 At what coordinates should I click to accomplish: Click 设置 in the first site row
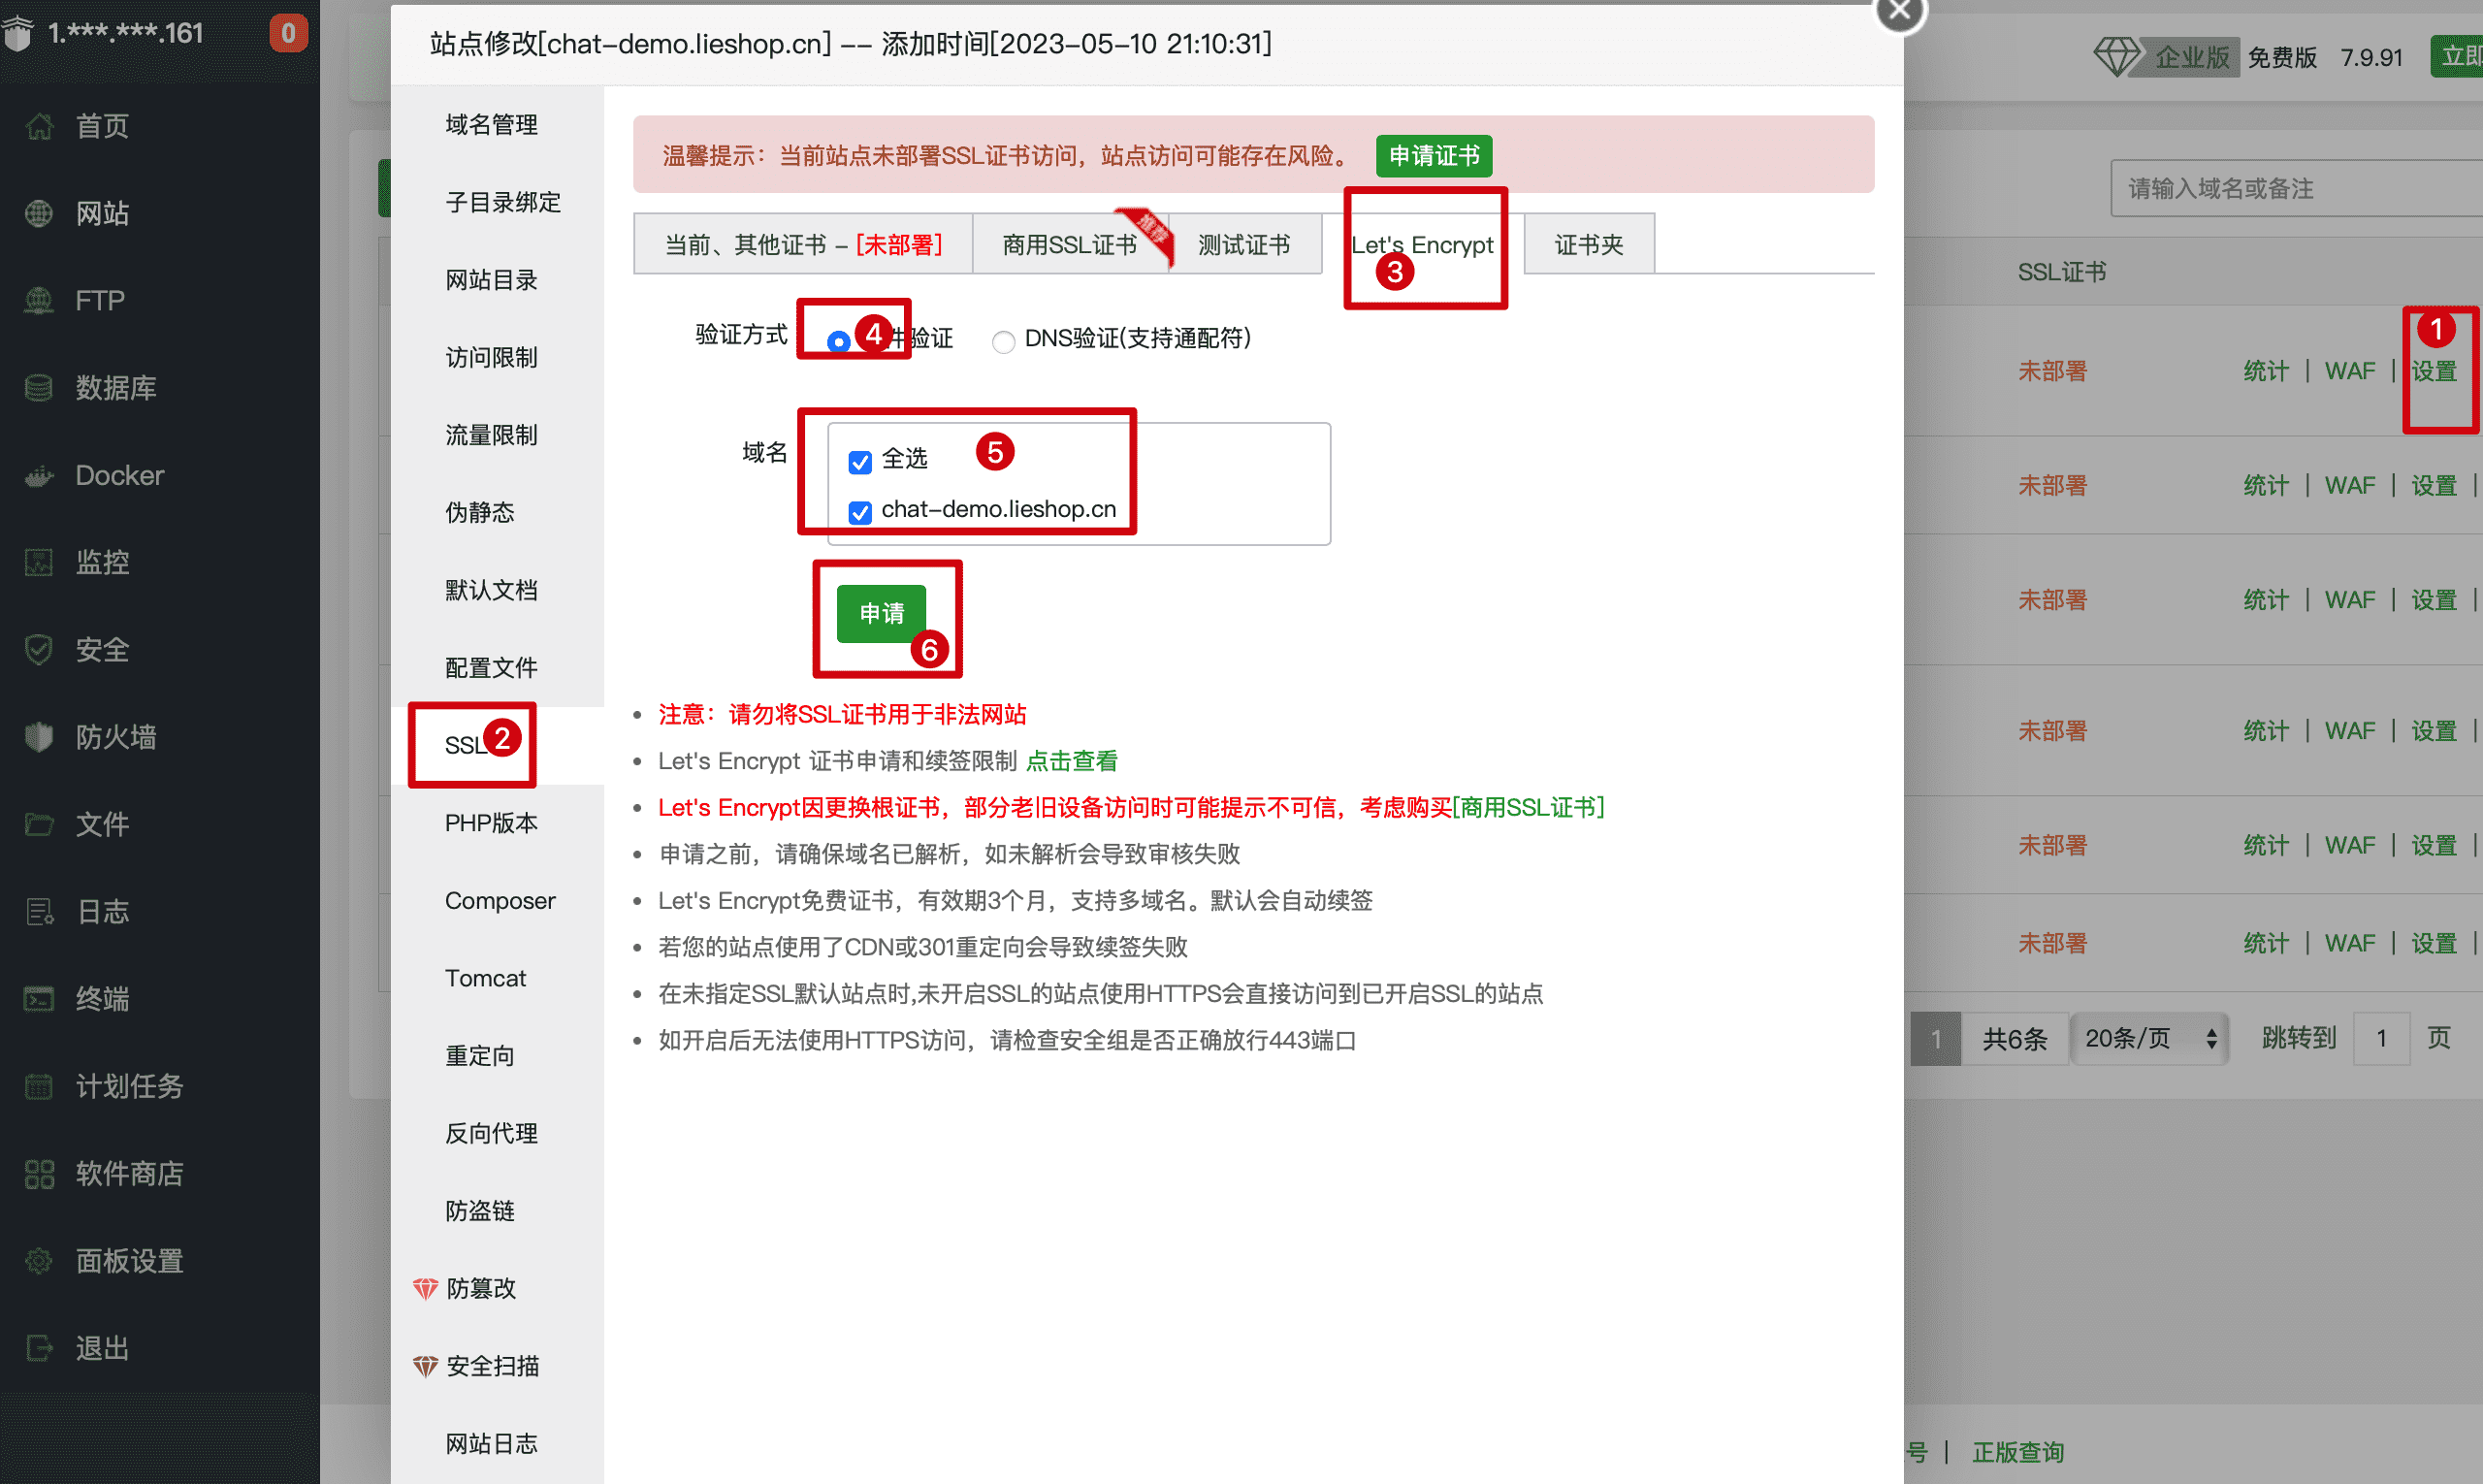(2434, 371)
